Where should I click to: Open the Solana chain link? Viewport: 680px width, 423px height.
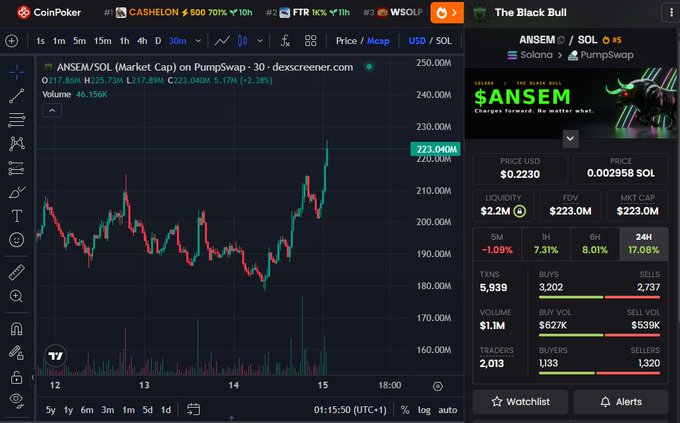(530, 55)
